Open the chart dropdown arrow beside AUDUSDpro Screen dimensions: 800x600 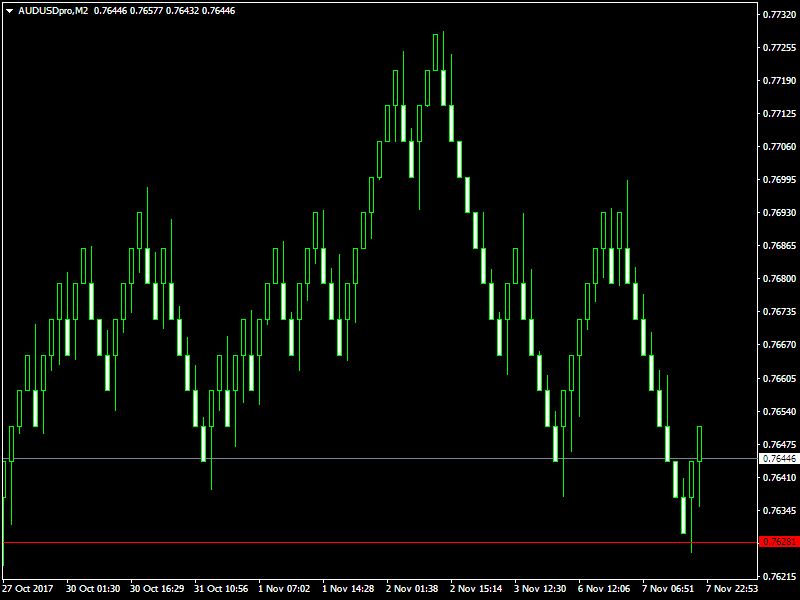pos(9,11)
